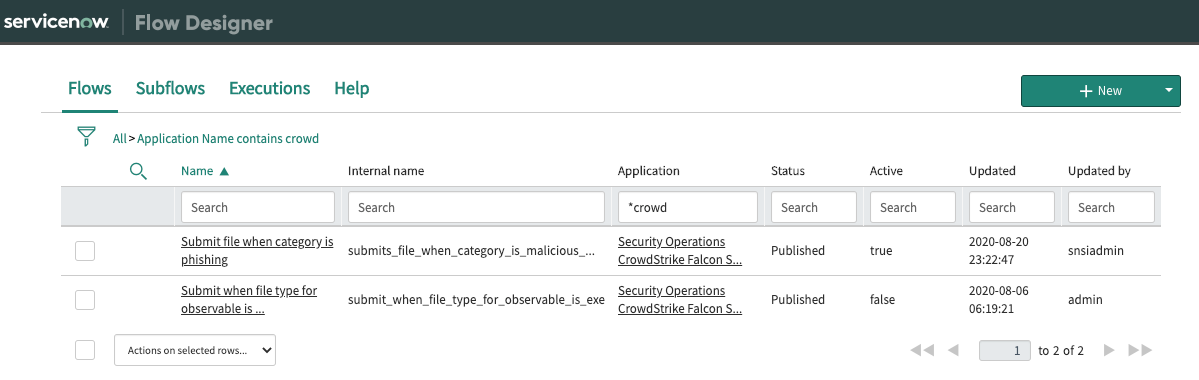Image resolution: width=1199 pixels, height=380 pixels.
Task: Go to the next page arrow
Action: (1110, 350)
